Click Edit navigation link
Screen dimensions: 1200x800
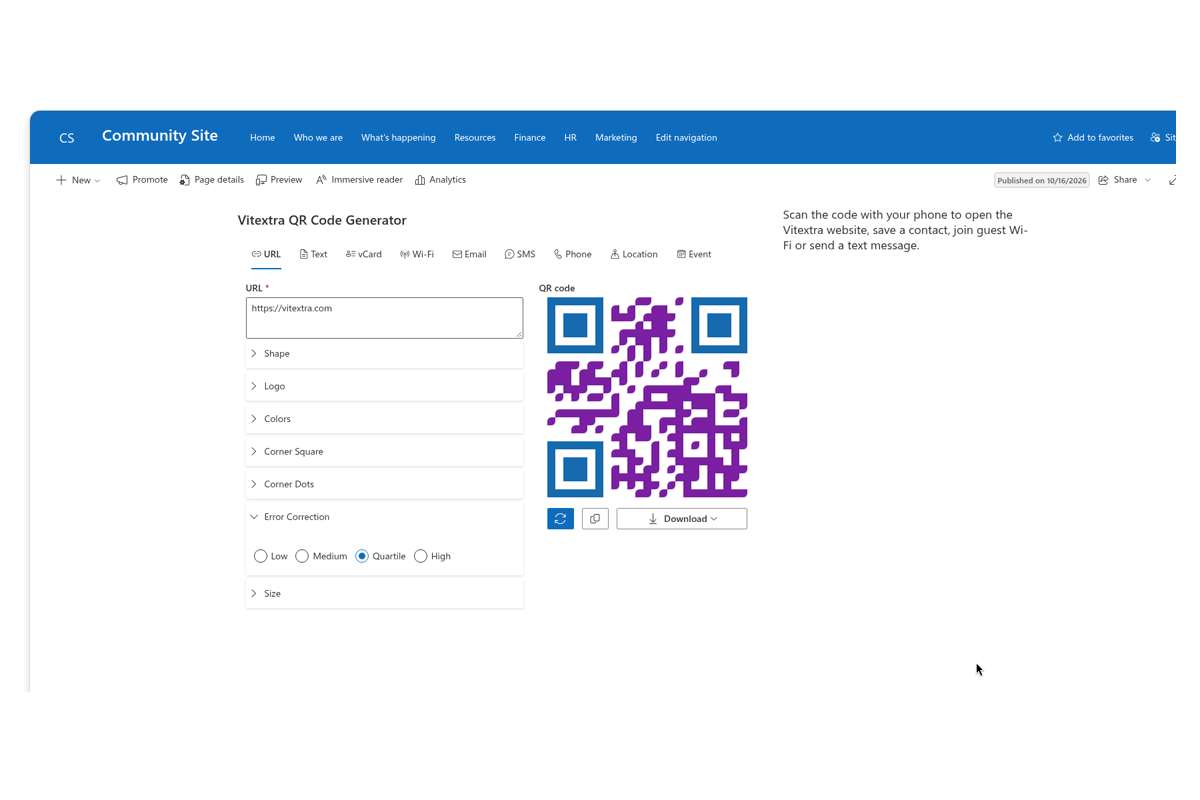686,138
